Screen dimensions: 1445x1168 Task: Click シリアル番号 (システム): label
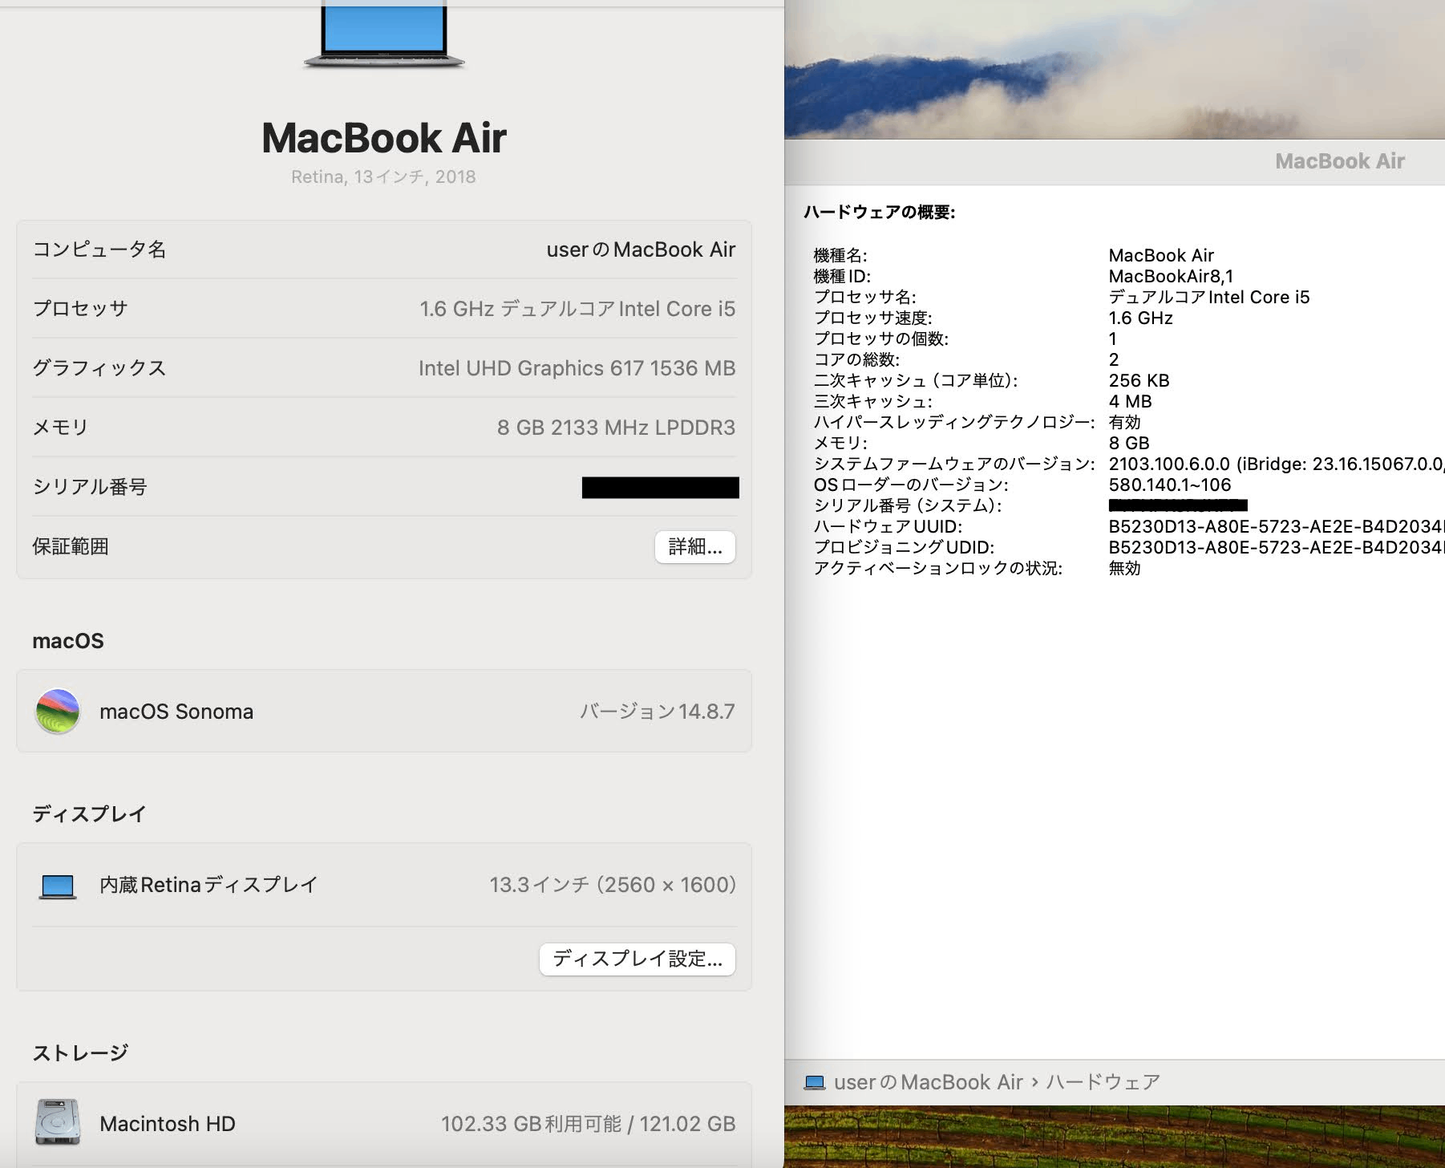point(907,506)
